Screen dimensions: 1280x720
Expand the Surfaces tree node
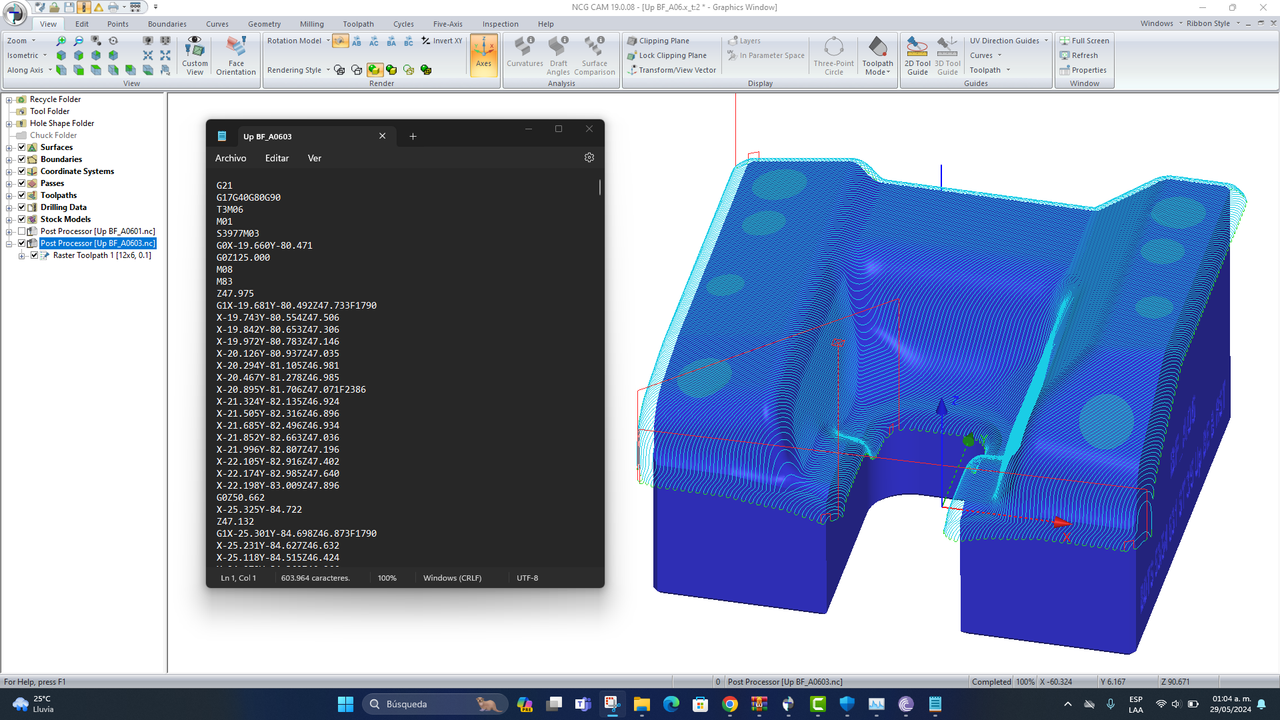pos(9,147)
